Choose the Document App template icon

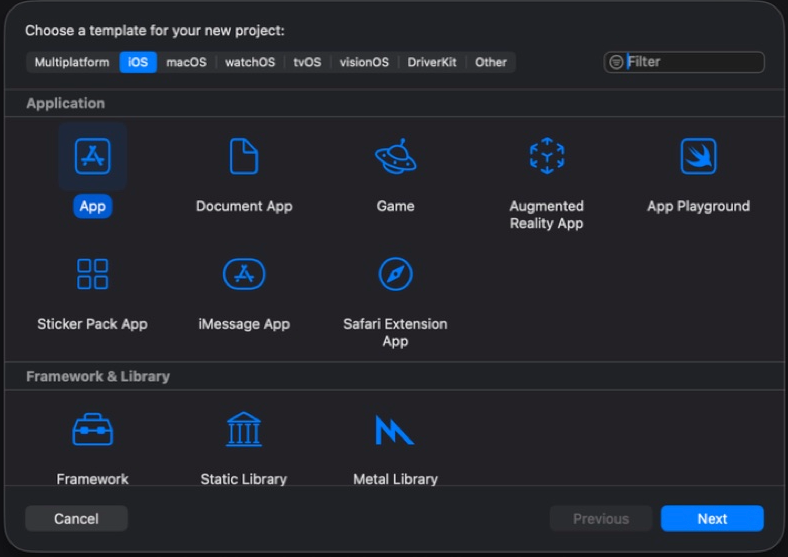pyautogui.click(x=244, y=156)
